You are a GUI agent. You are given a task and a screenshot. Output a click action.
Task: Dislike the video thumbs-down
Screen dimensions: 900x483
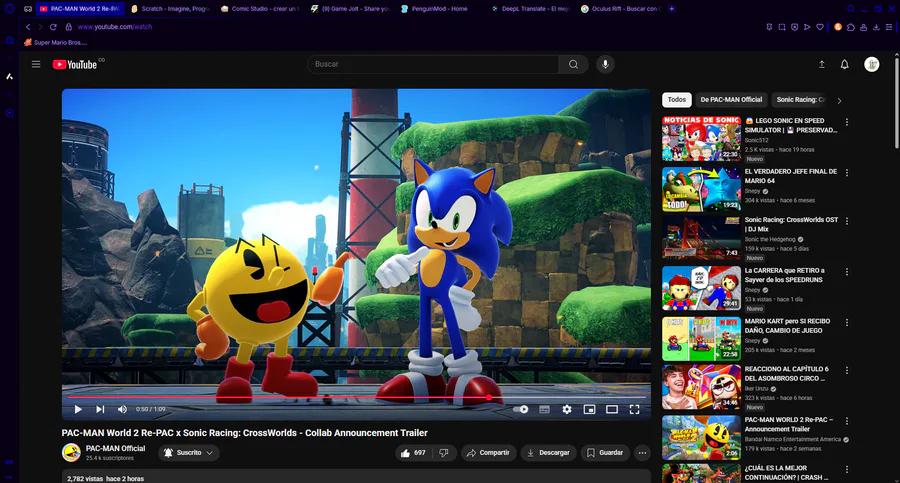[444, 453]
